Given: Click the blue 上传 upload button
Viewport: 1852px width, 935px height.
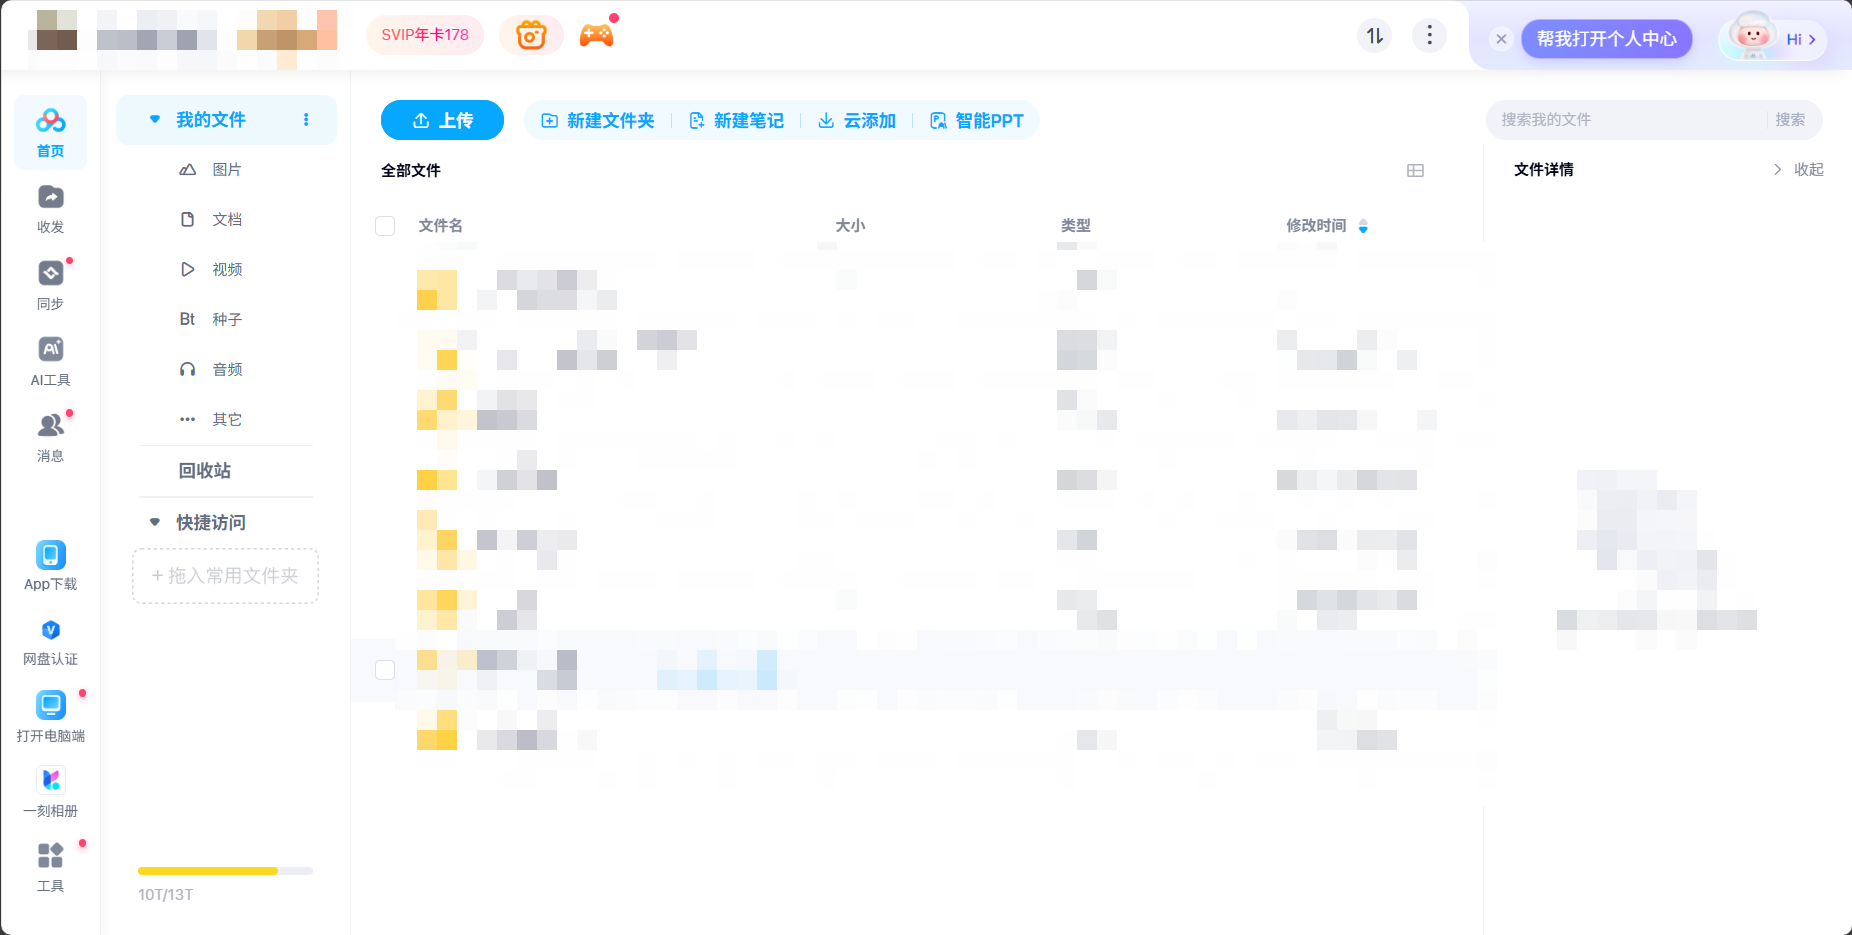Looking at the screenshot, I should point(442,121).
